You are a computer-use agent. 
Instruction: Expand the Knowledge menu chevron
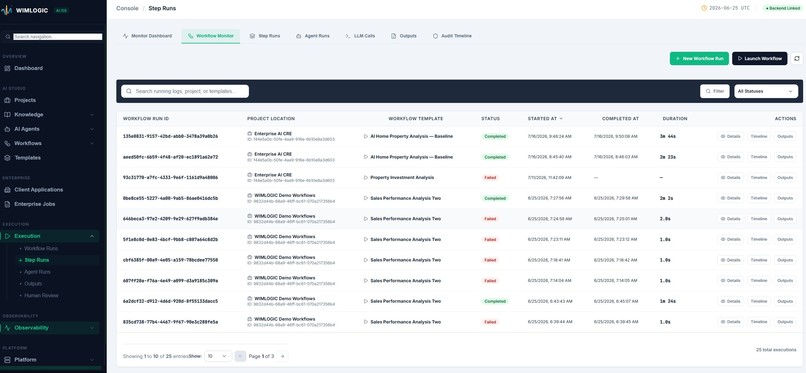(92, 115)
